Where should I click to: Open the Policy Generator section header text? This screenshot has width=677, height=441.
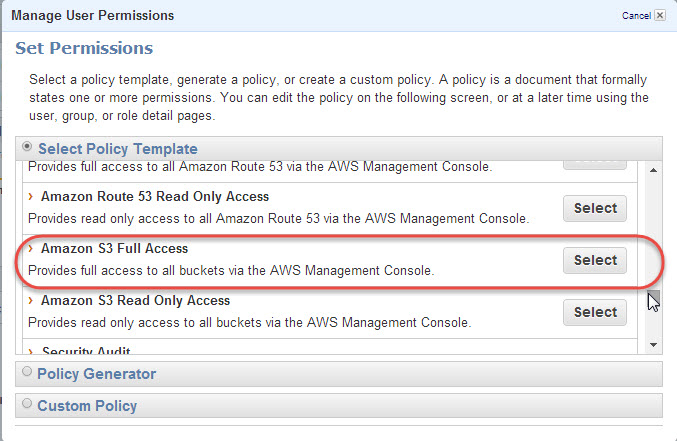pos(96,373)
